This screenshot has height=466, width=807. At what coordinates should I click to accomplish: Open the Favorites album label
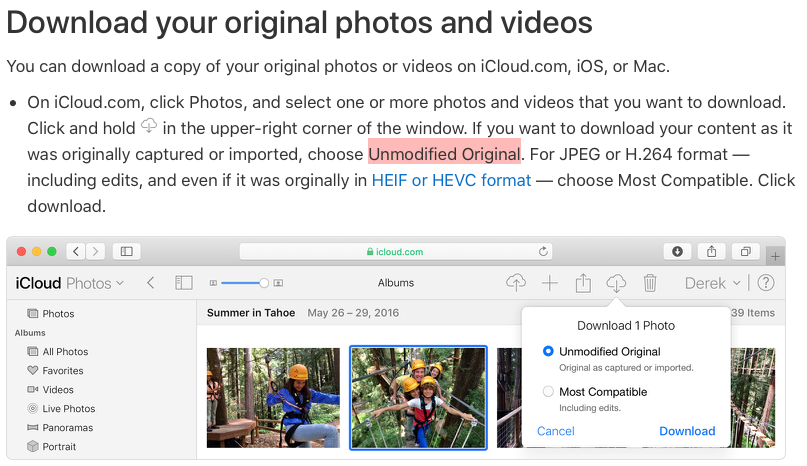coord(63,371)
